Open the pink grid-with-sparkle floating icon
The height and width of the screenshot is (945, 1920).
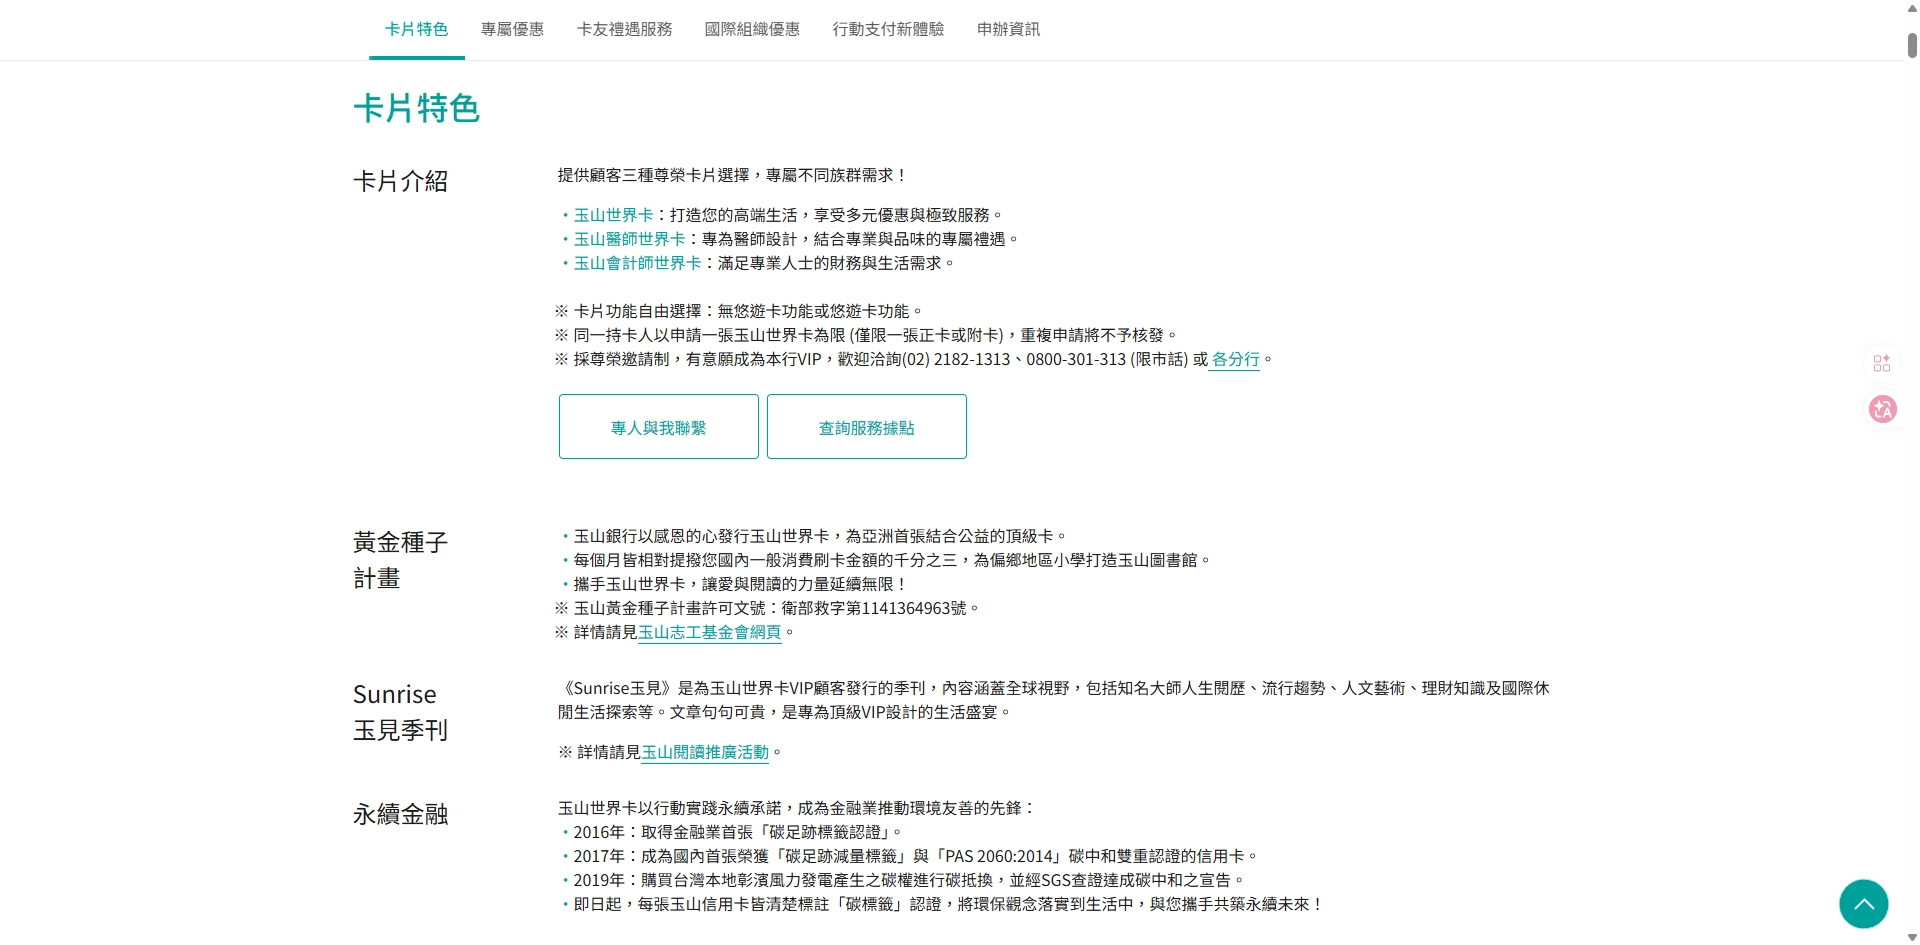click(x=1882, y=363)
